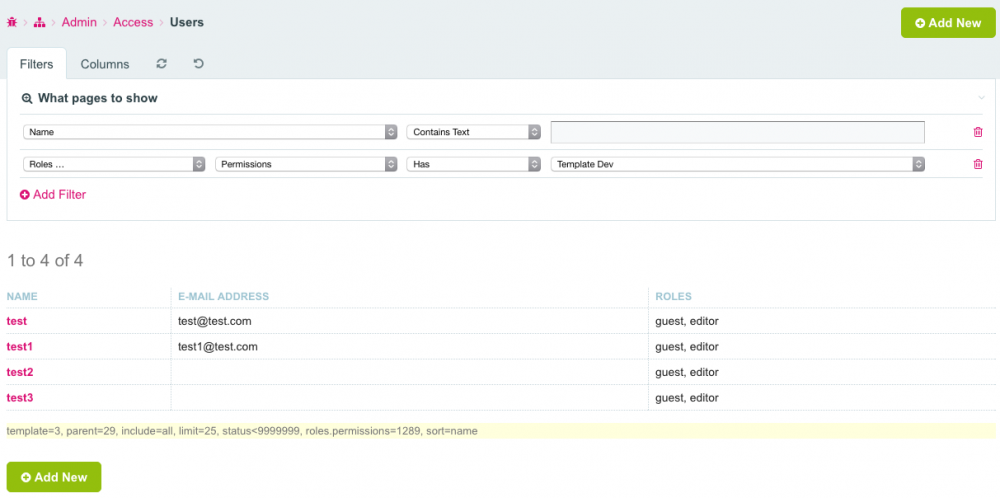This screenshot has height=498, width=1000.
Task: Open the Permissions subfield dropdown
Action: (x=306, y=164)
